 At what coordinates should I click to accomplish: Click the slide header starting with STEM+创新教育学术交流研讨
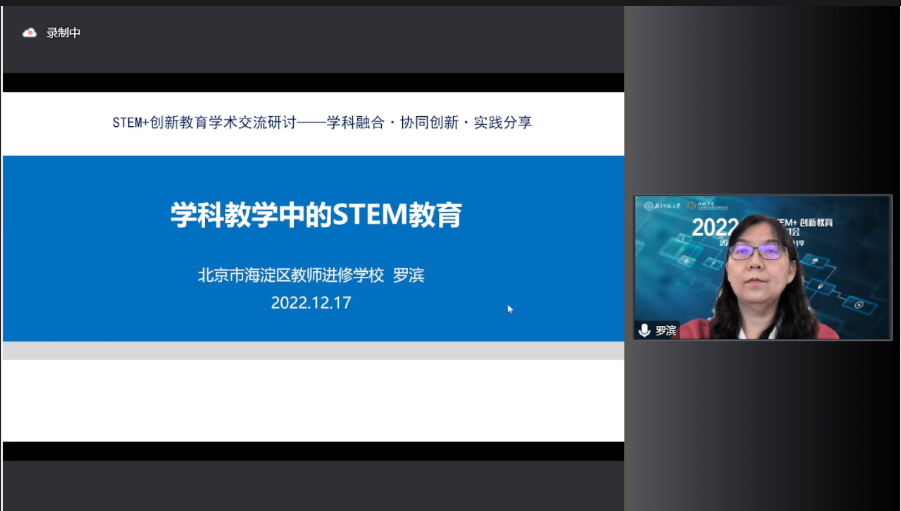pyautogui.click(x=322, y=123)
